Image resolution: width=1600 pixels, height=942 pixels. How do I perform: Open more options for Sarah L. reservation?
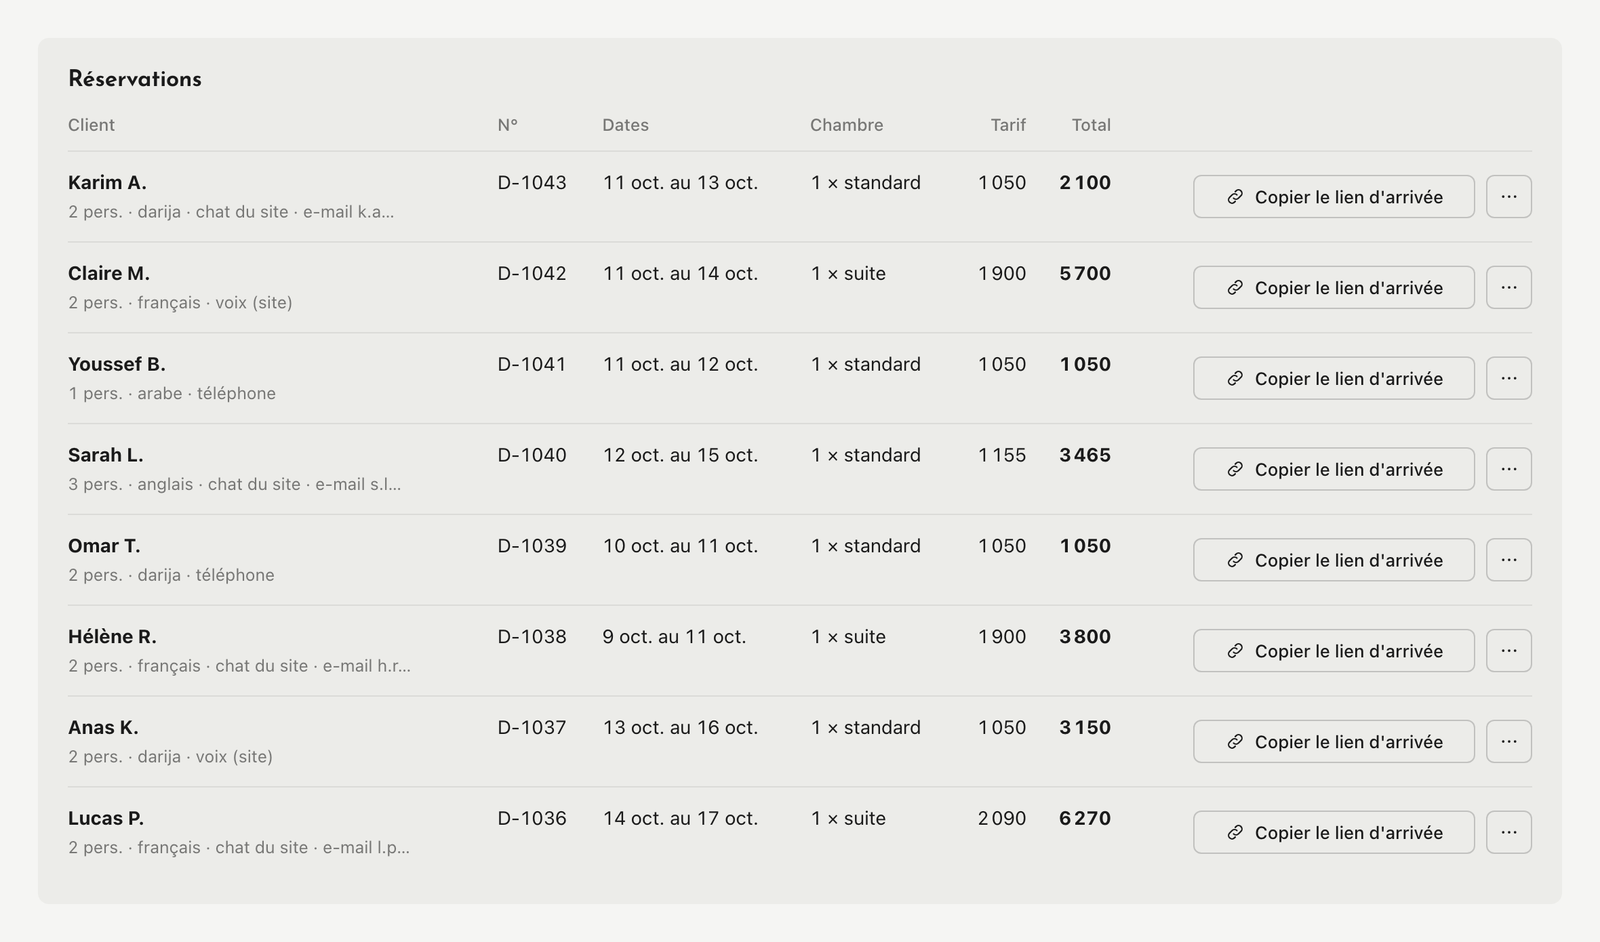coord(1509,469)
